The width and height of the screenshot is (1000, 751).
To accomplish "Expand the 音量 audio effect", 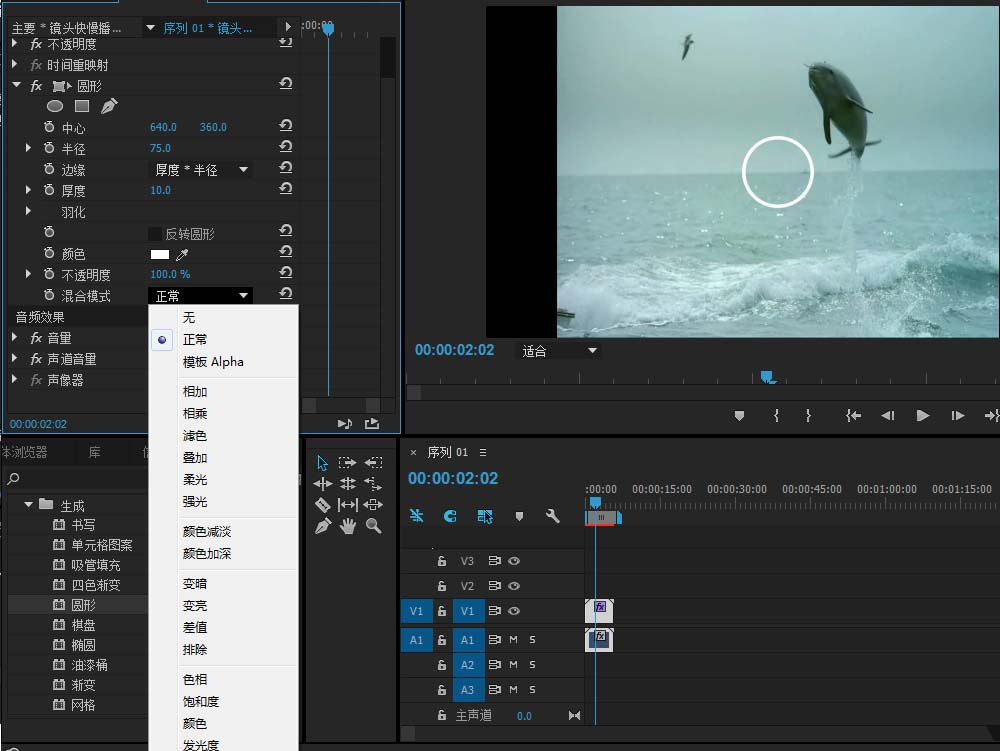I will [15, 337].
